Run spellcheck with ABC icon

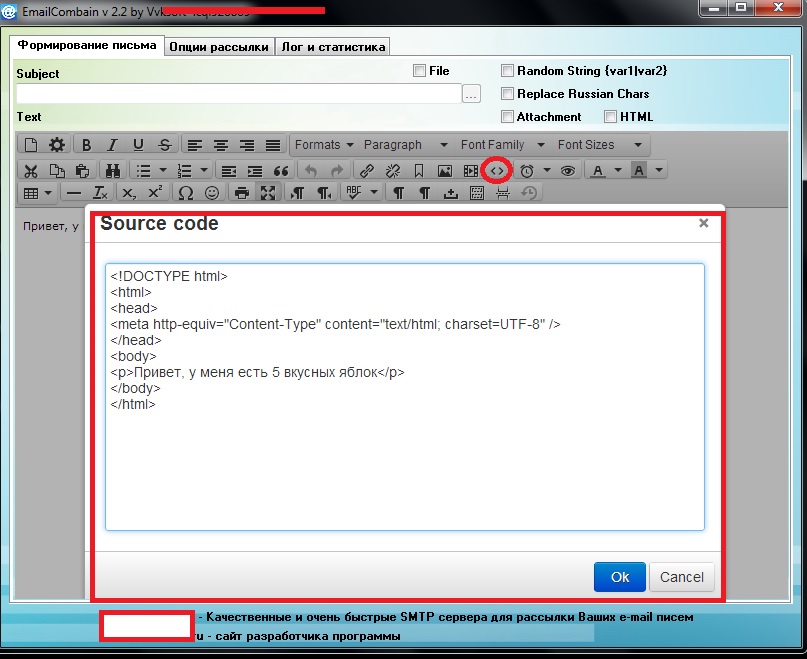coord(354,193)
